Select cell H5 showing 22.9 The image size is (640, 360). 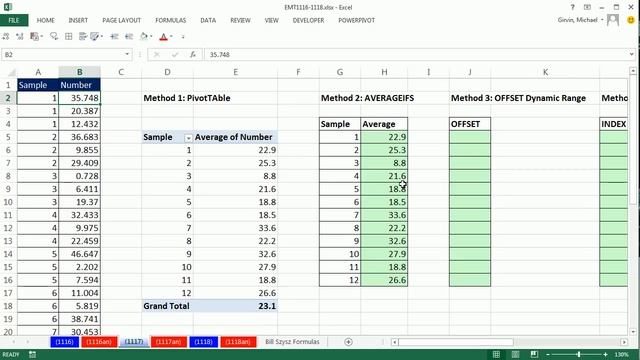(384, 137)
